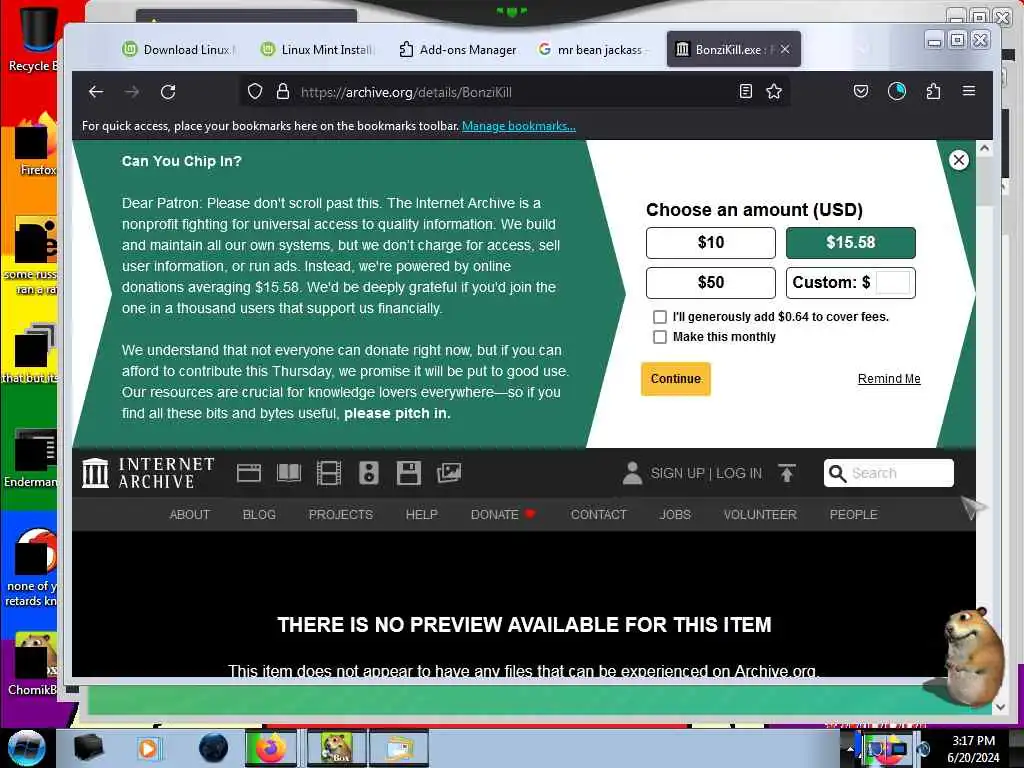The image size is (1024, 768).
Task: Open the BLOG nav item
Action: 259,515
